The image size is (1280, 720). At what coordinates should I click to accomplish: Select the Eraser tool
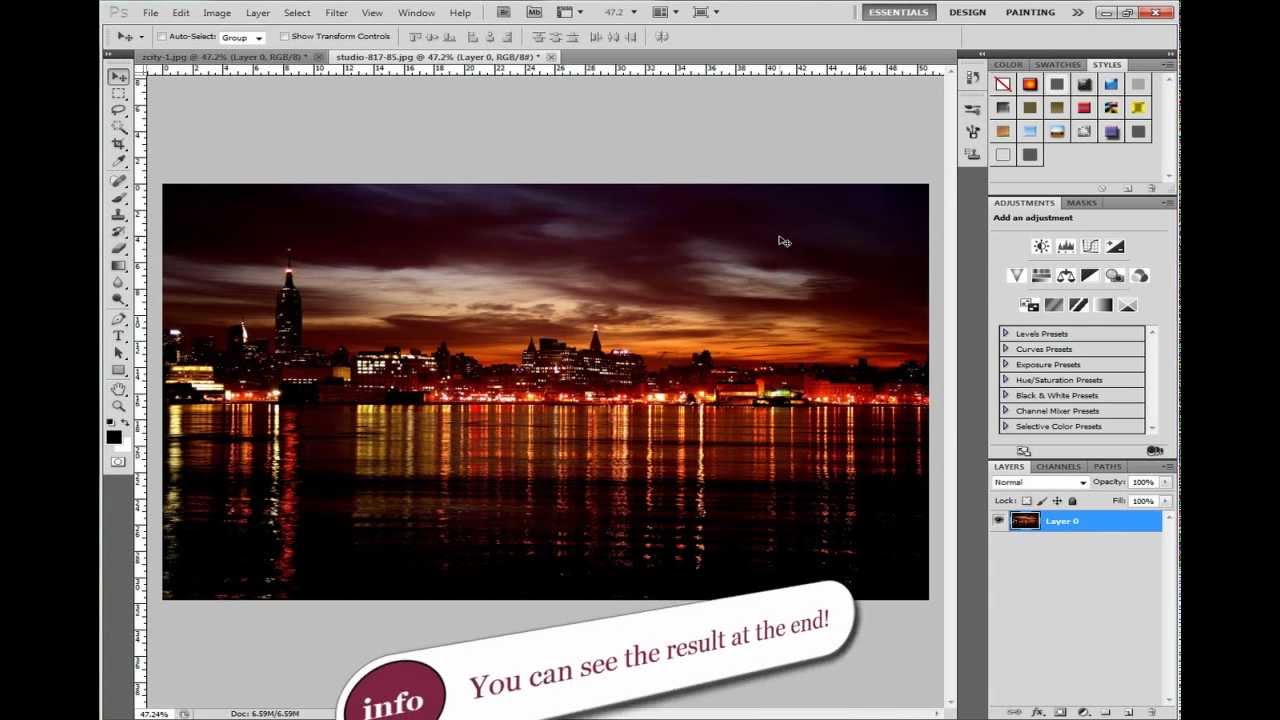118,249
